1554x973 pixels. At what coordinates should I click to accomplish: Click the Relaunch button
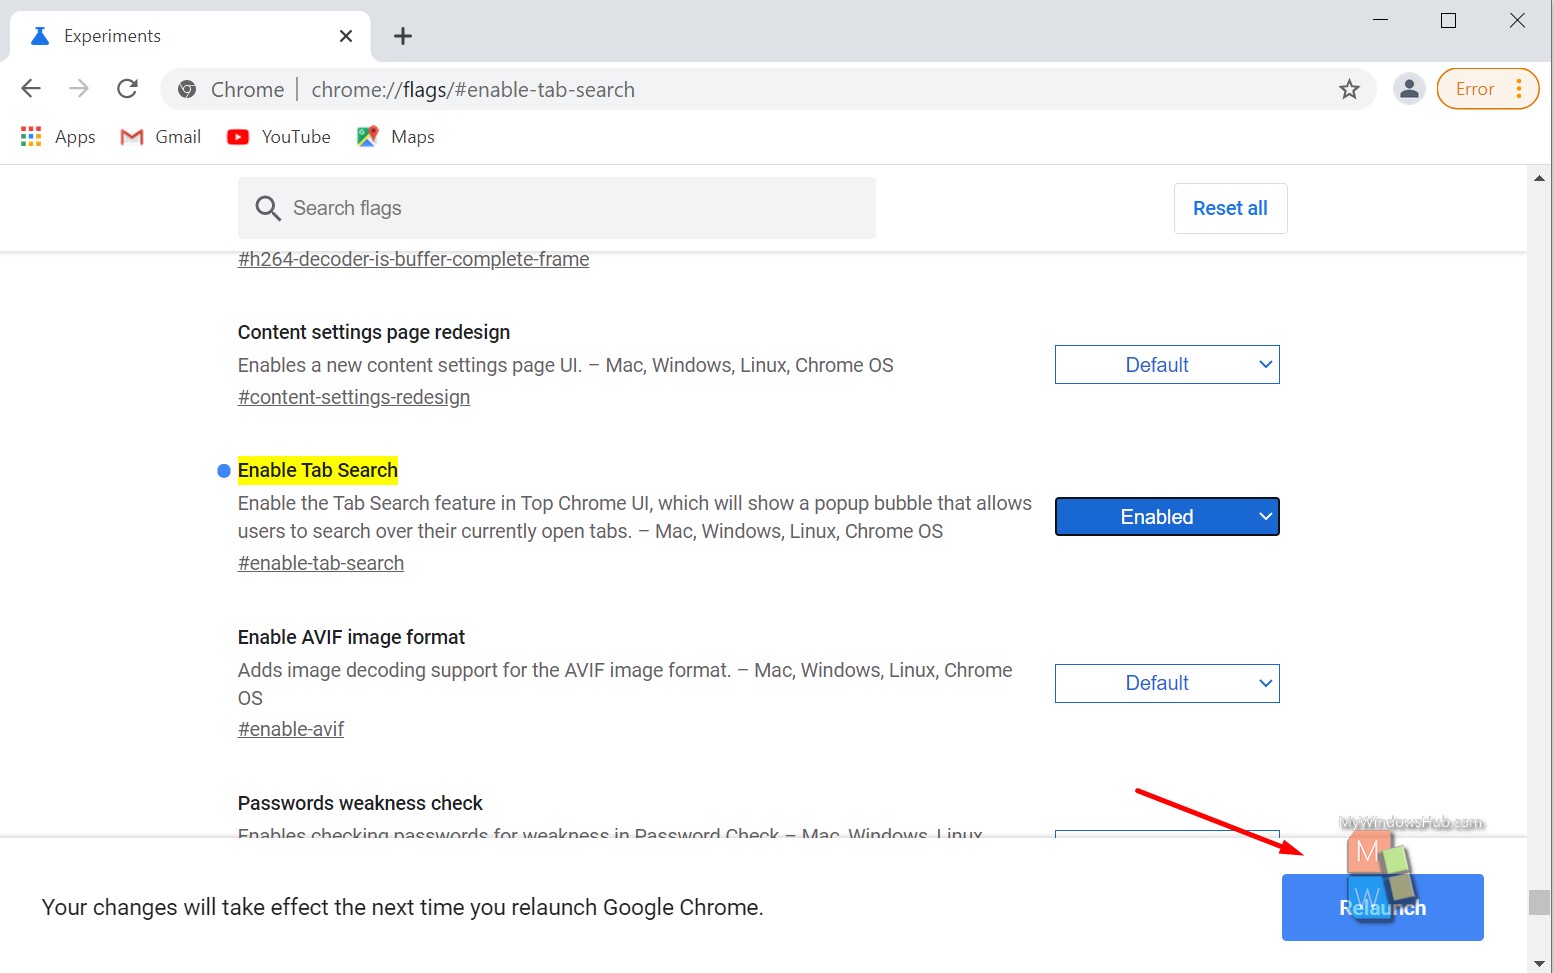1383,907
